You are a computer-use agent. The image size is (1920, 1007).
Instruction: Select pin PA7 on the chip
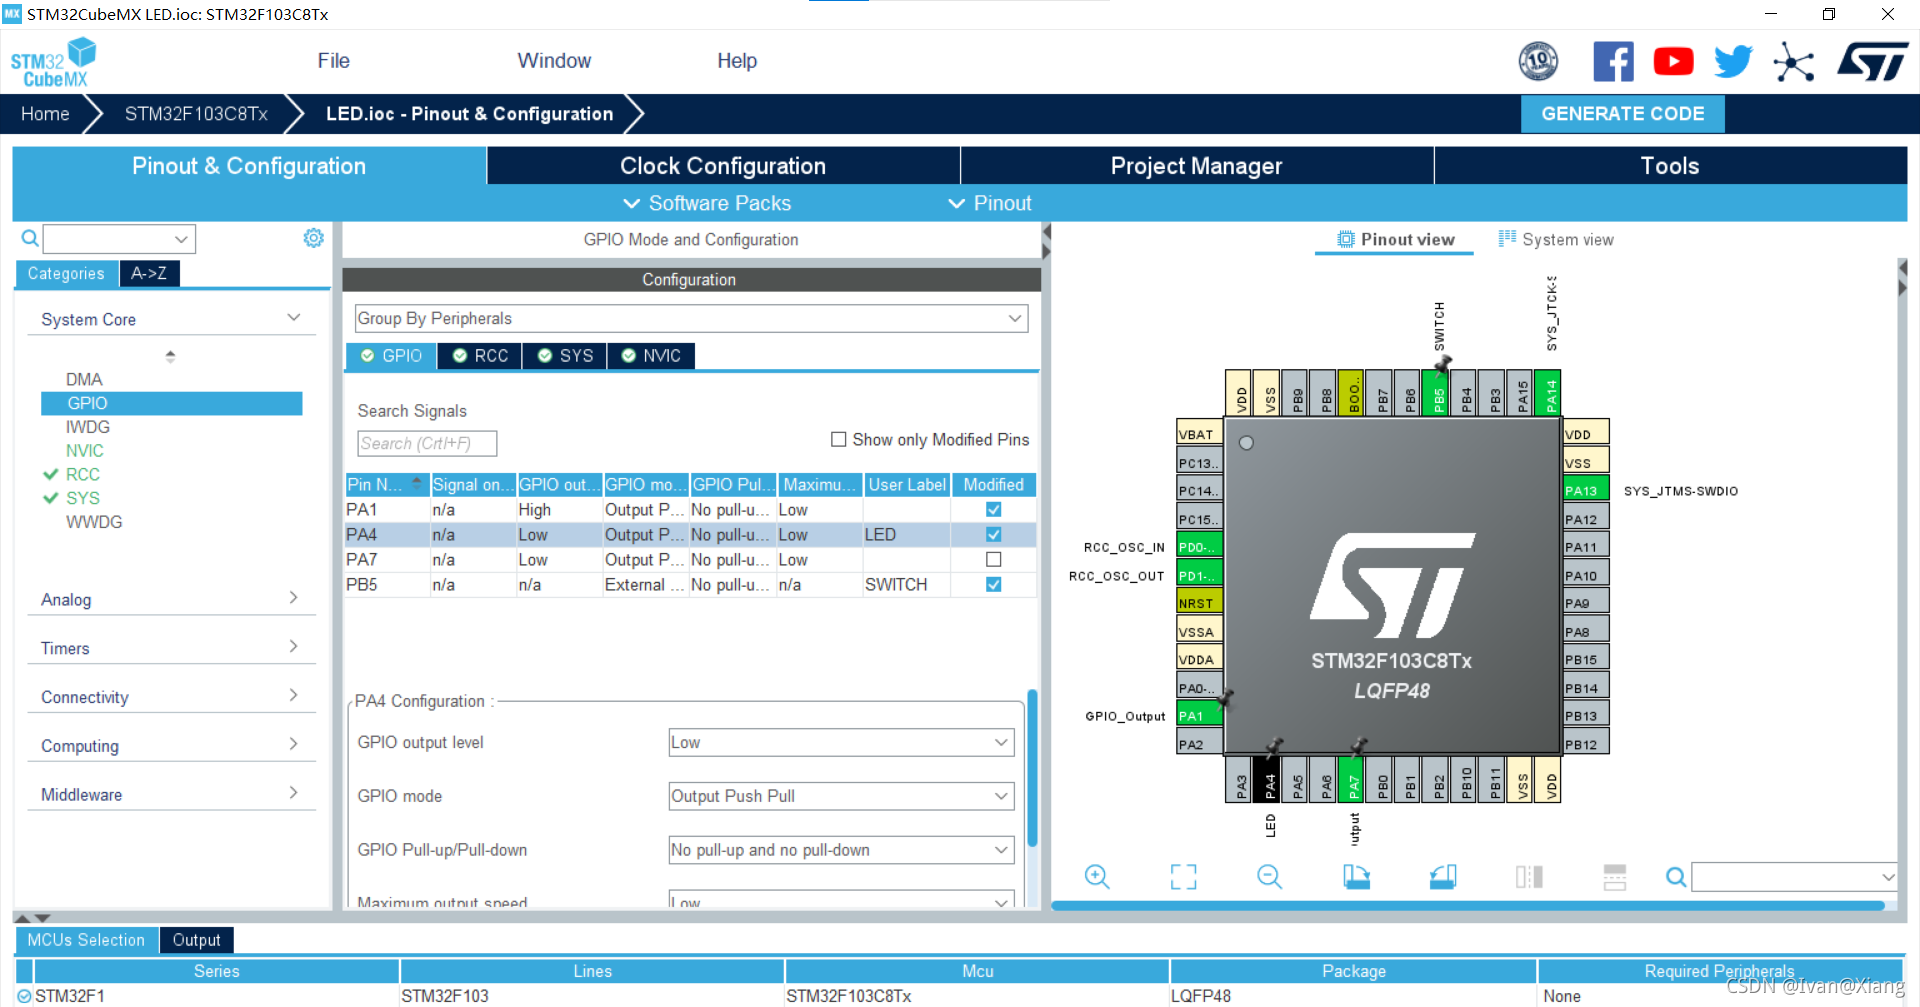(x=1351, y=780)
